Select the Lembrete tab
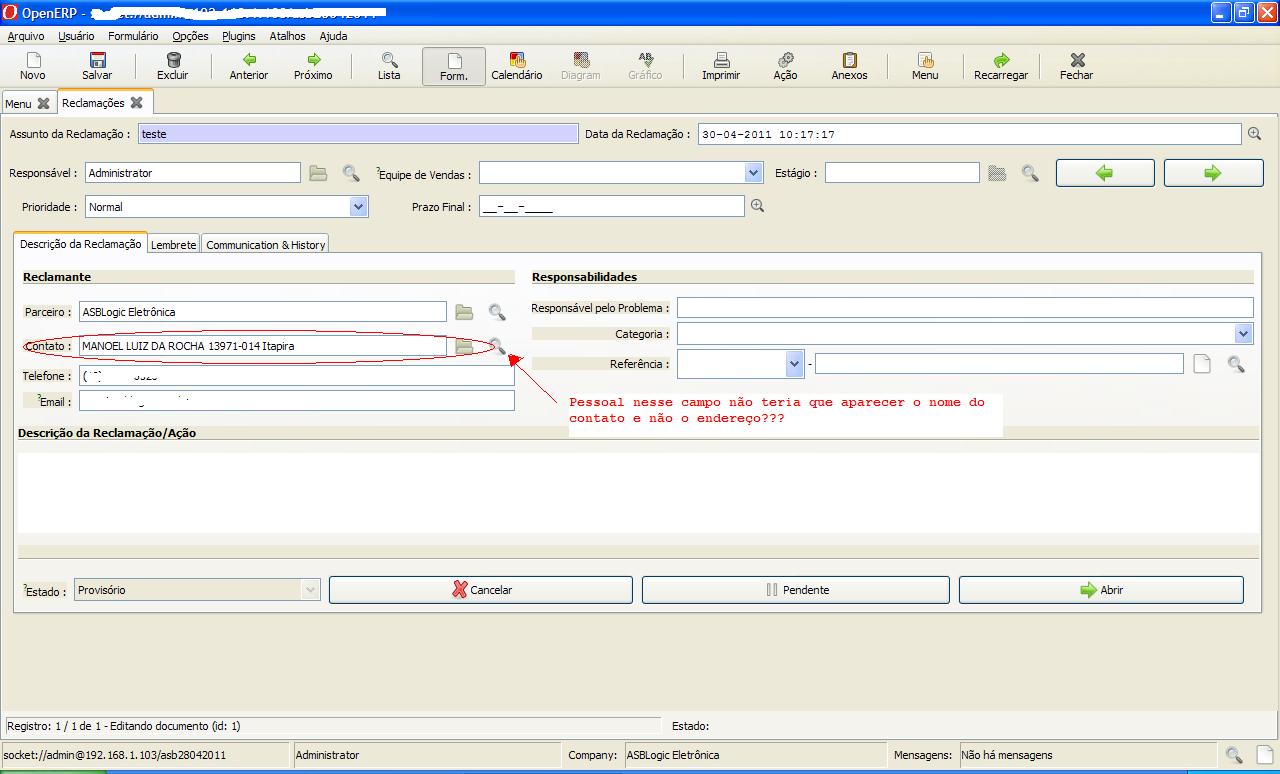This screenshot has width=1280, height=774. tap(173, 244)
